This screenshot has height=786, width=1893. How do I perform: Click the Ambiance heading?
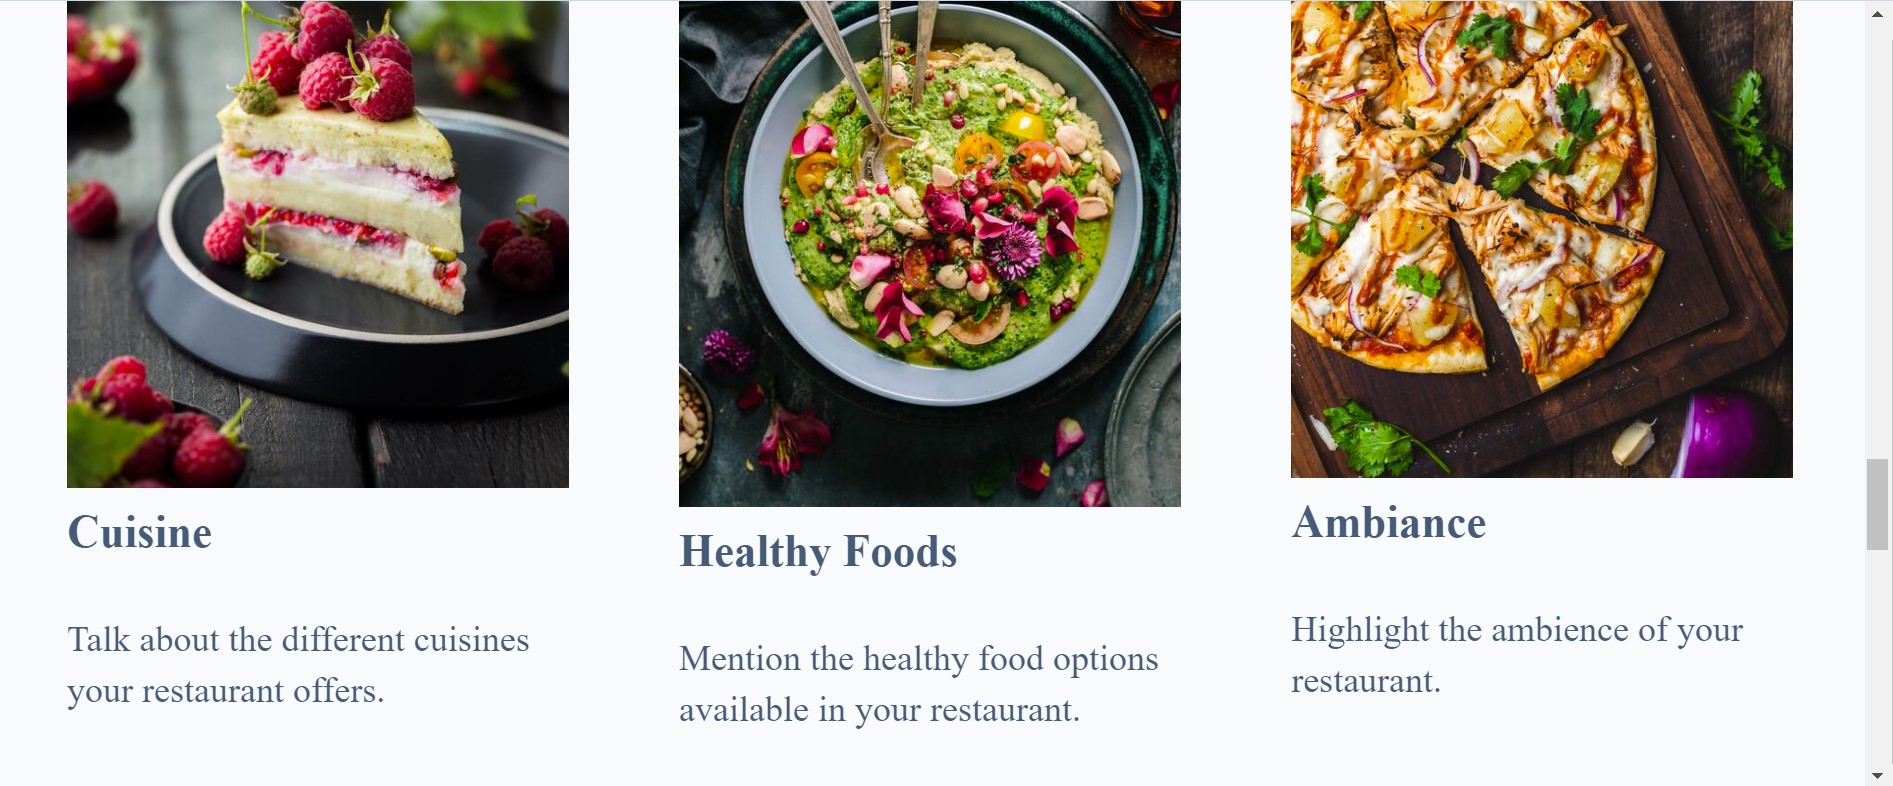point(1389,522)
